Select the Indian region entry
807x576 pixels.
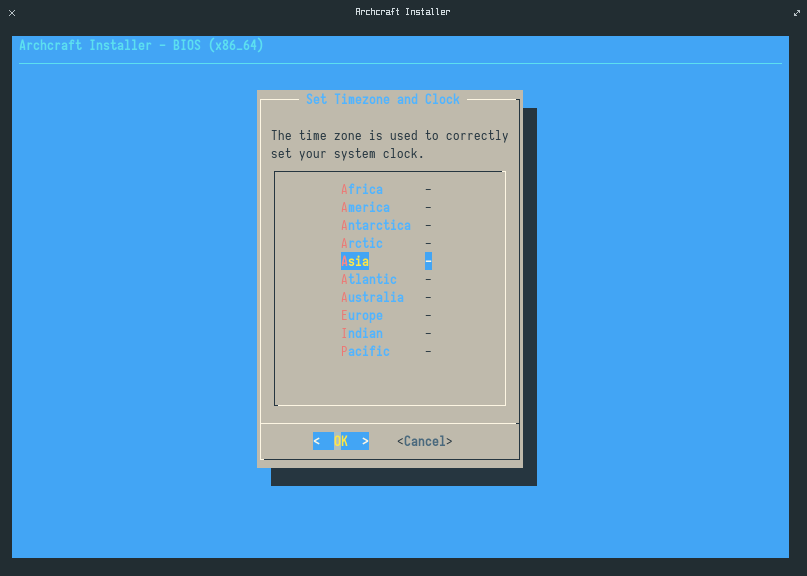(x=362, y=334)
